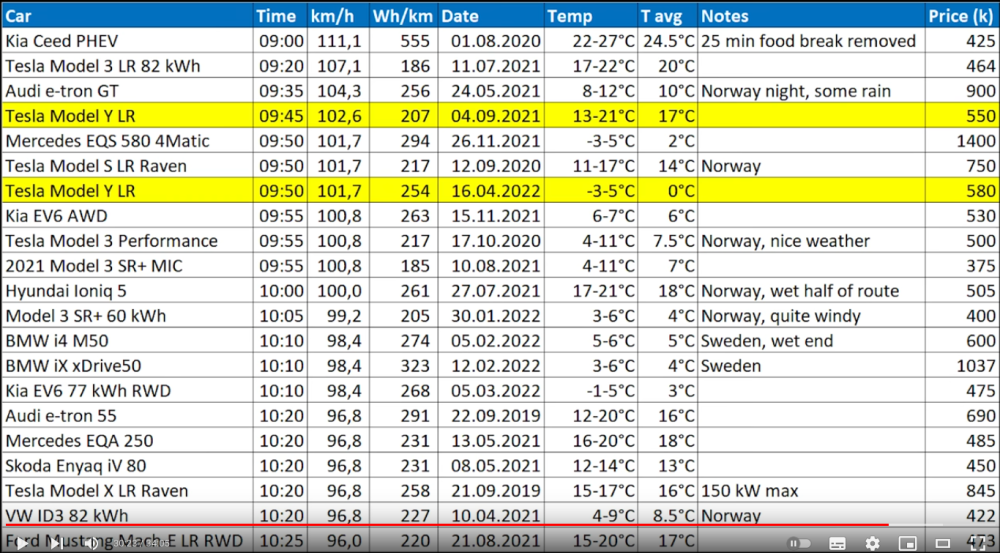Click the date '01.08.2020'
1000x553 pixels.
point(496,41)
